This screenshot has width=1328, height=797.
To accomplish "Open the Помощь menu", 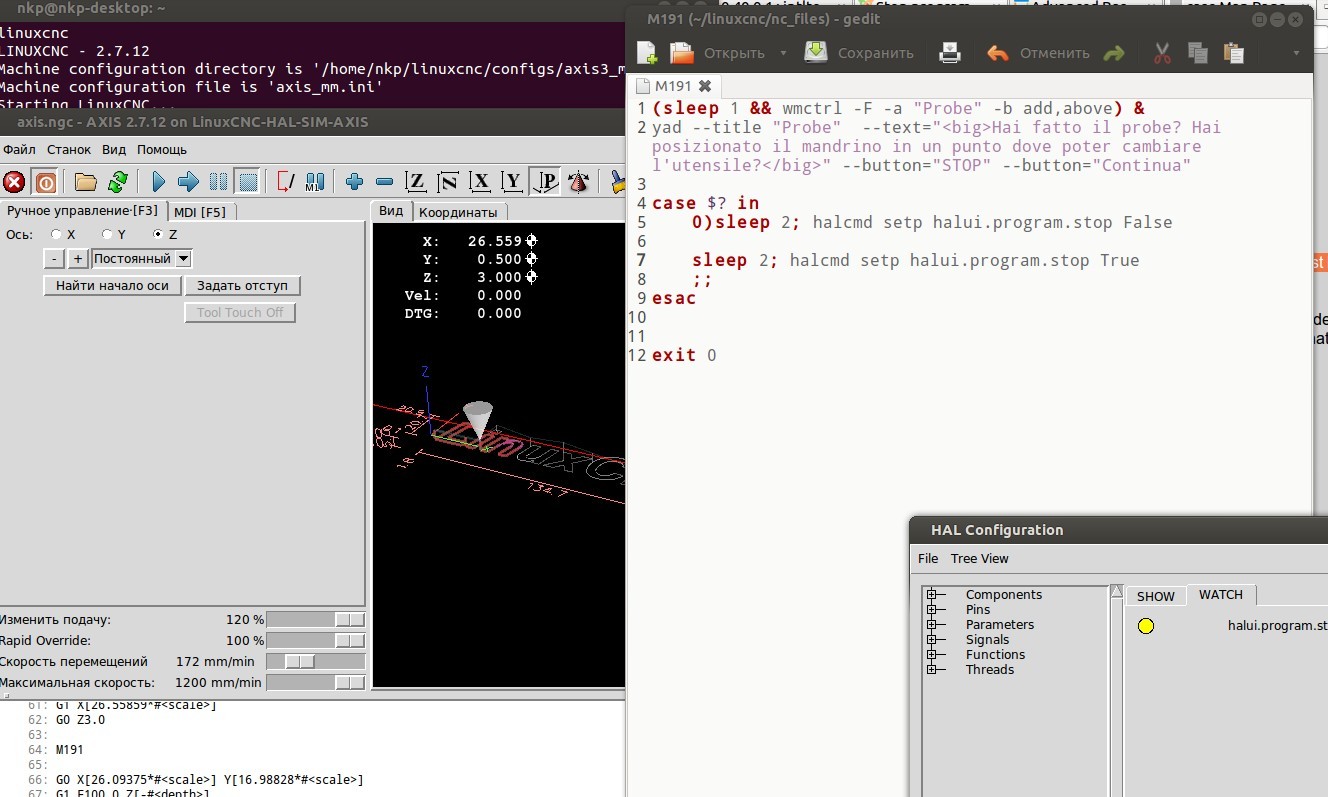I will click(x=162, y=150).
